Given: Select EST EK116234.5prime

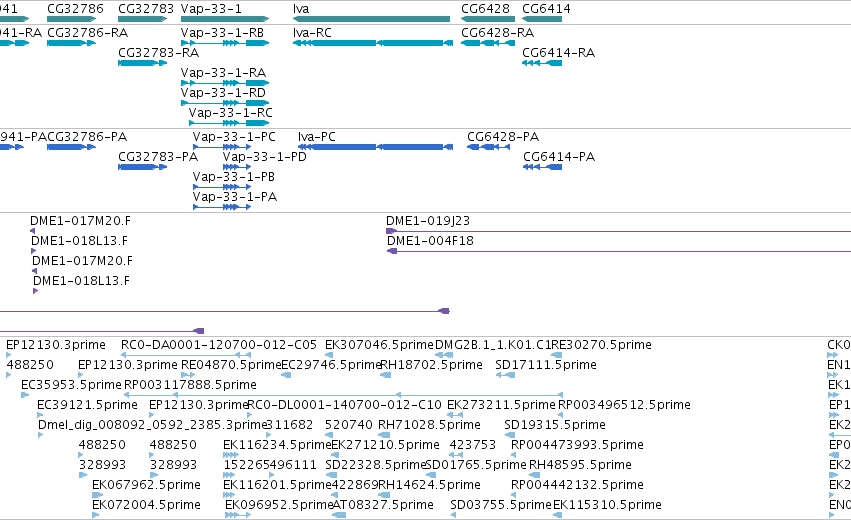Looking at the screenshot, I should [x=277, y=445].
